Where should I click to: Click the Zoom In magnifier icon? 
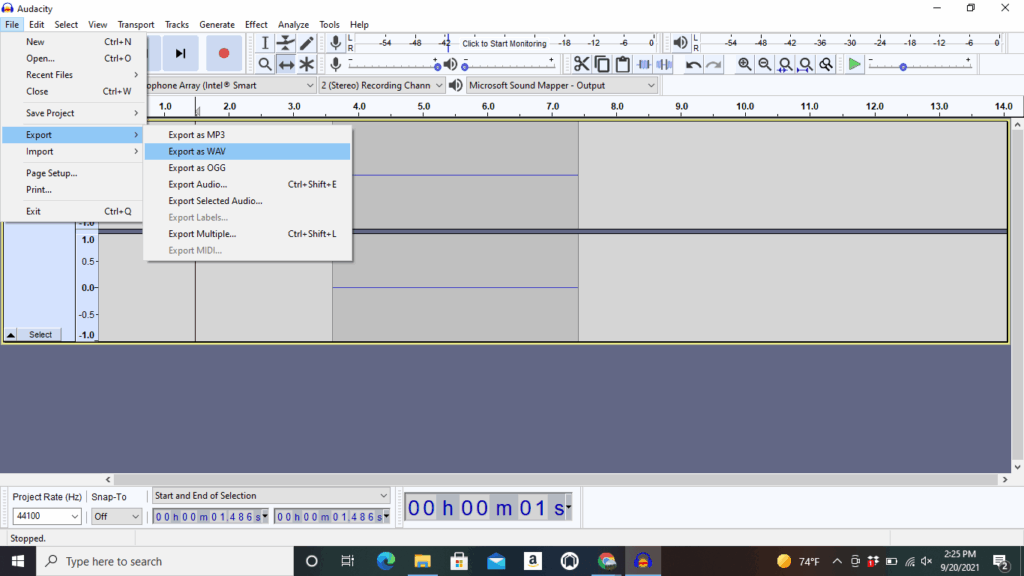(745, 64)
